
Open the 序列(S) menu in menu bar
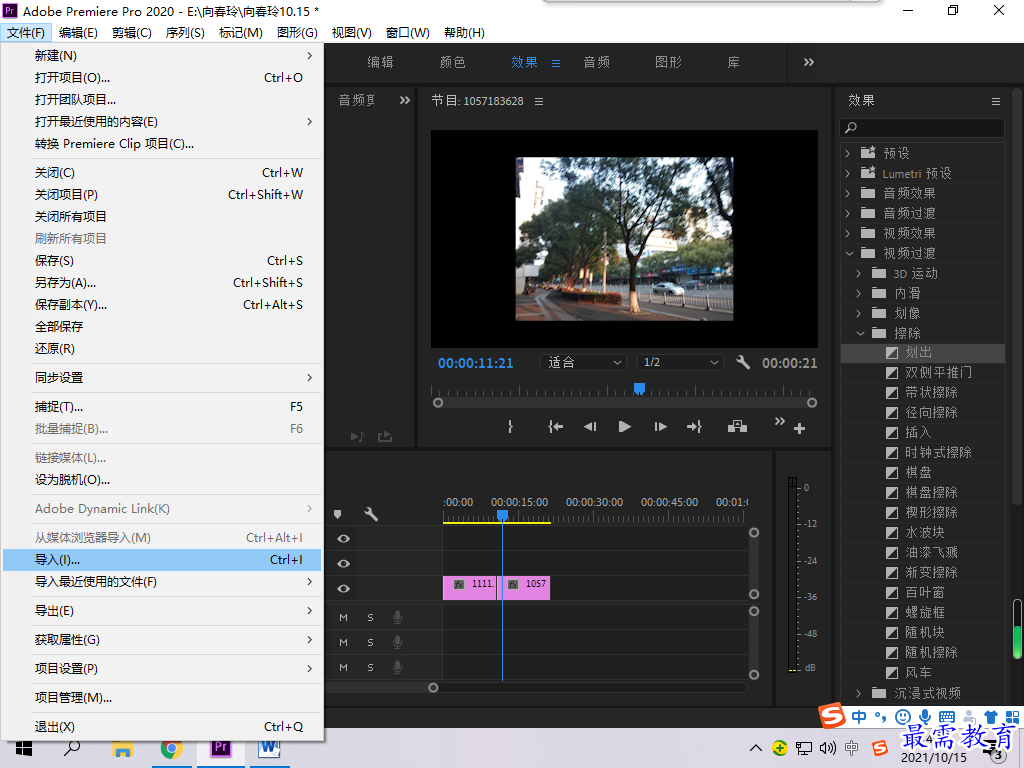coord(185,33)
